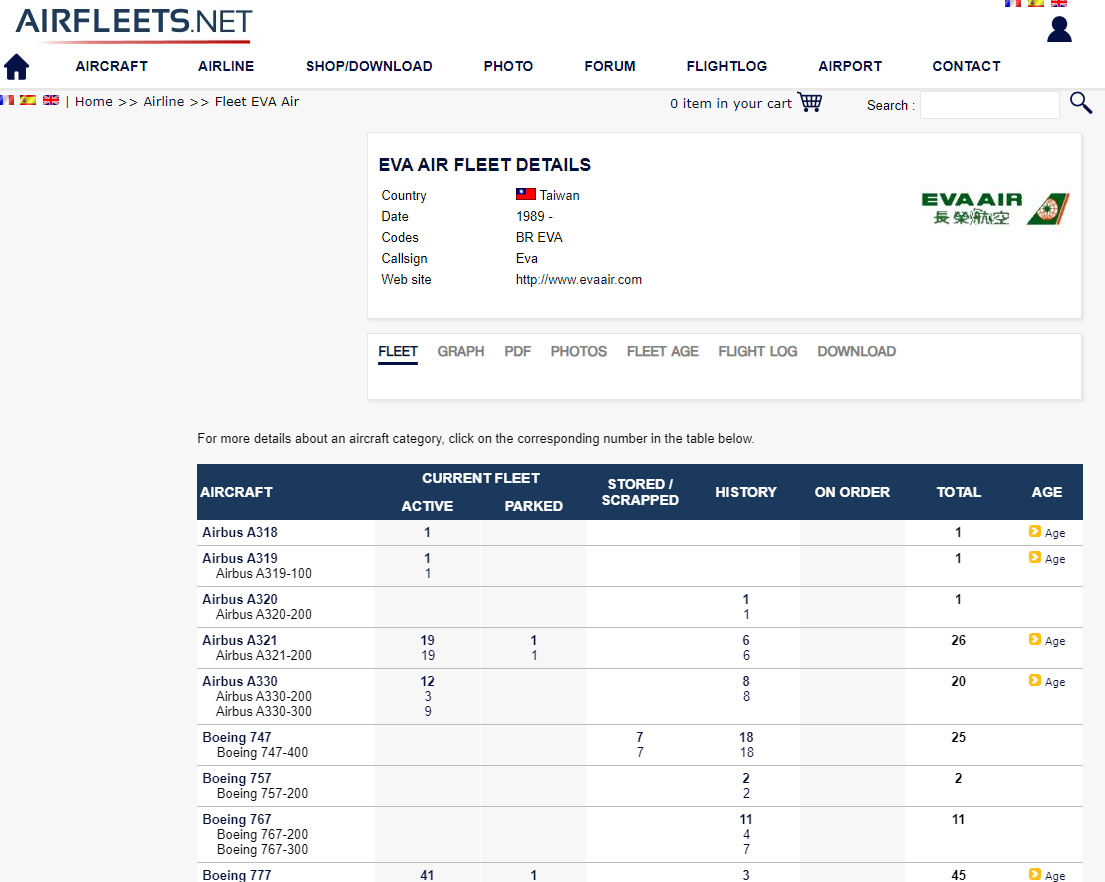Click active count 12 for Airbus A330
Image resolution: width=1105 pixels, height=882 pixels.
[427, 681]
